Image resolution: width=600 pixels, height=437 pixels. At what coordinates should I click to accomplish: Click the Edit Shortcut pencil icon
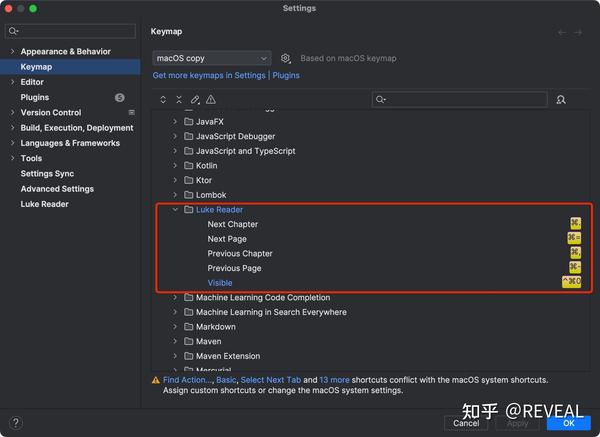[195, 100]
